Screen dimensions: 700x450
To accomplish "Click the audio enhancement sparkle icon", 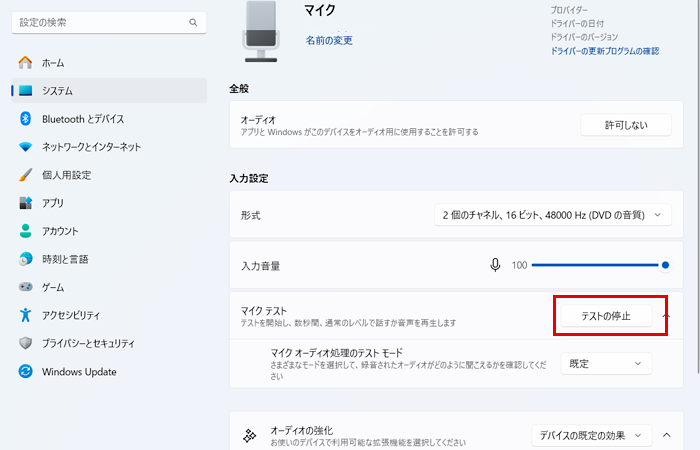I will pyautogui.click(x=250, y=435).
